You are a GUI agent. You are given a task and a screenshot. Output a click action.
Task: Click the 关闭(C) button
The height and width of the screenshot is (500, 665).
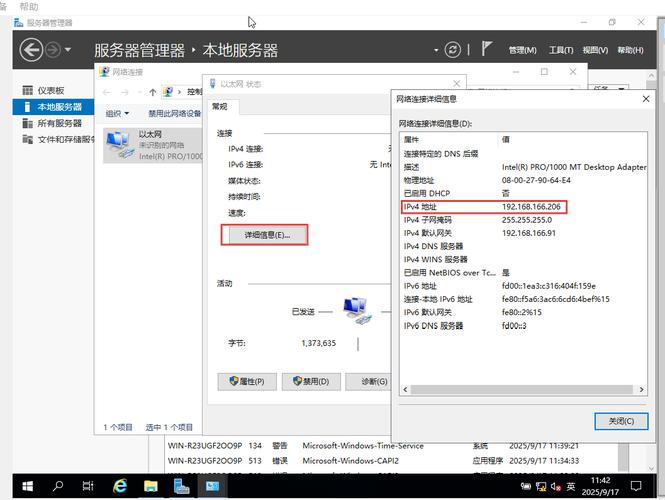point(621,421)
